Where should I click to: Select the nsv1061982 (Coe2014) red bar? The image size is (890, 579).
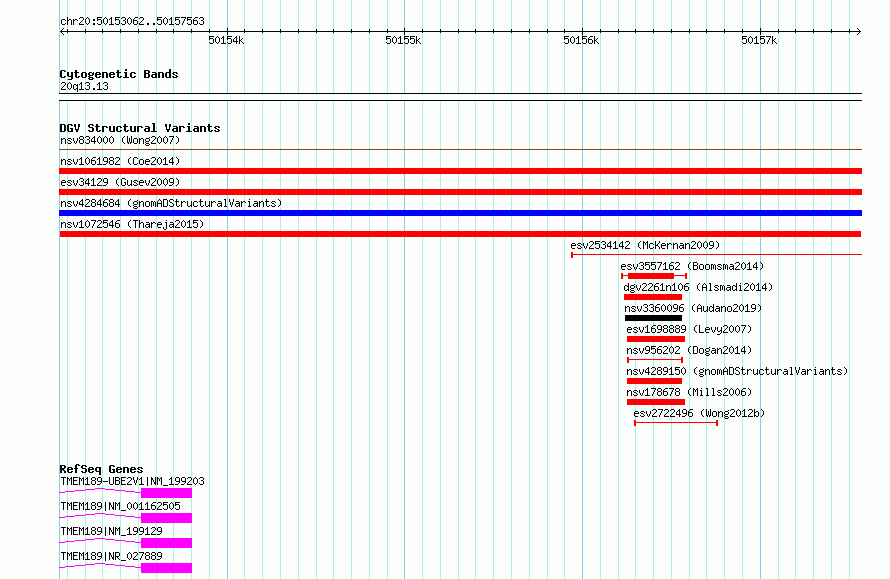click(x=460, y=171)
